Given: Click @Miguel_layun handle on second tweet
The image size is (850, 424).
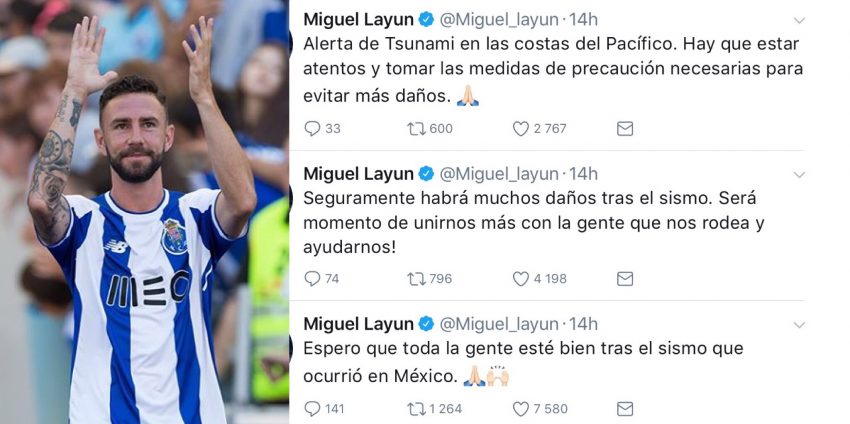Looking at the screenshot, I should point(499,174).
